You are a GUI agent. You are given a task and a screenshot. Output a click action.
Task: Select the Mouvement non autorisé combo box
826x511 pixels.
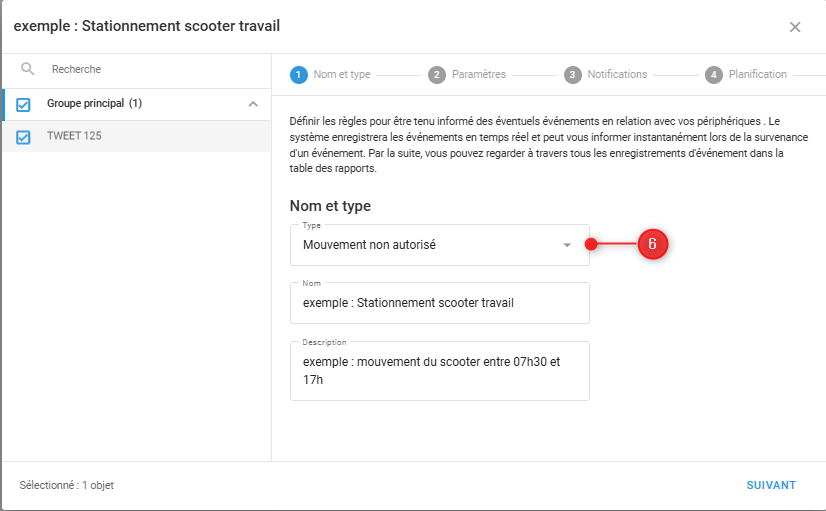point(430,245)
